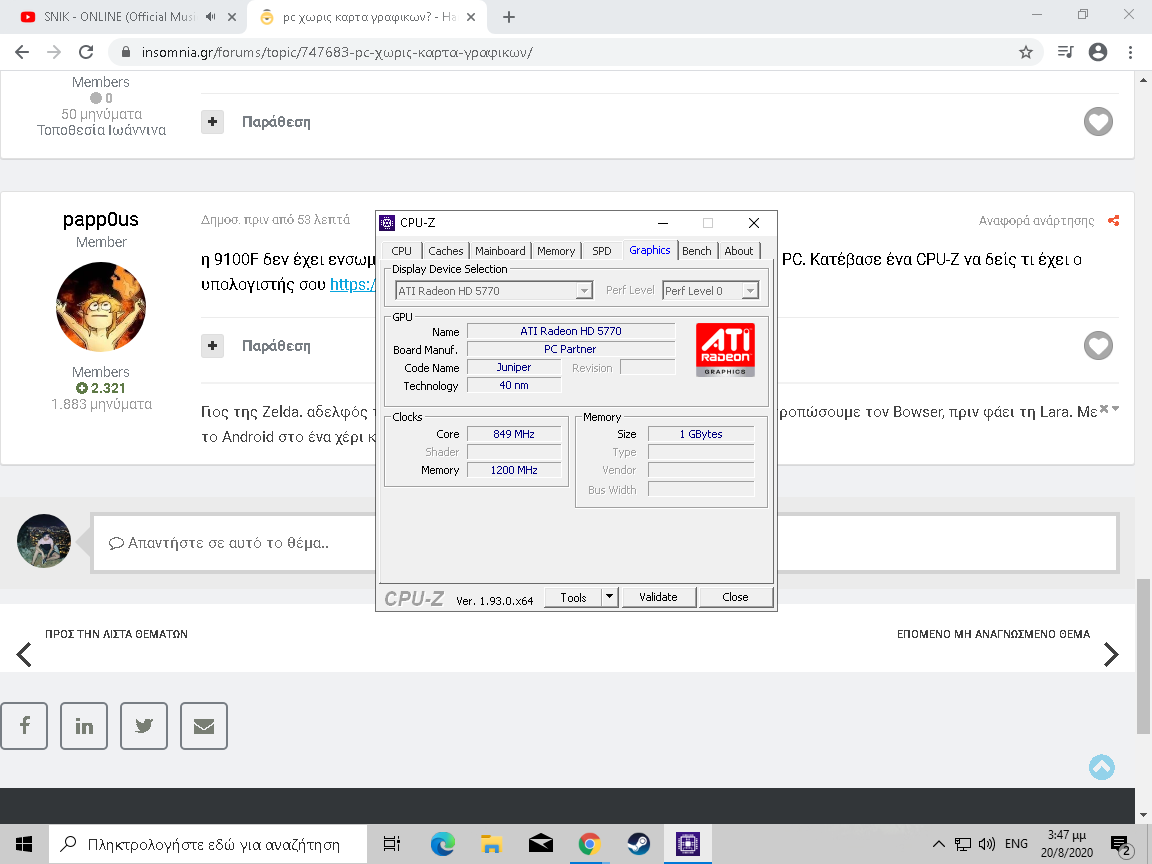Open the SPD tab in CPU-Z
This screenshot has height=864, width=1152.
pos(602,251)
